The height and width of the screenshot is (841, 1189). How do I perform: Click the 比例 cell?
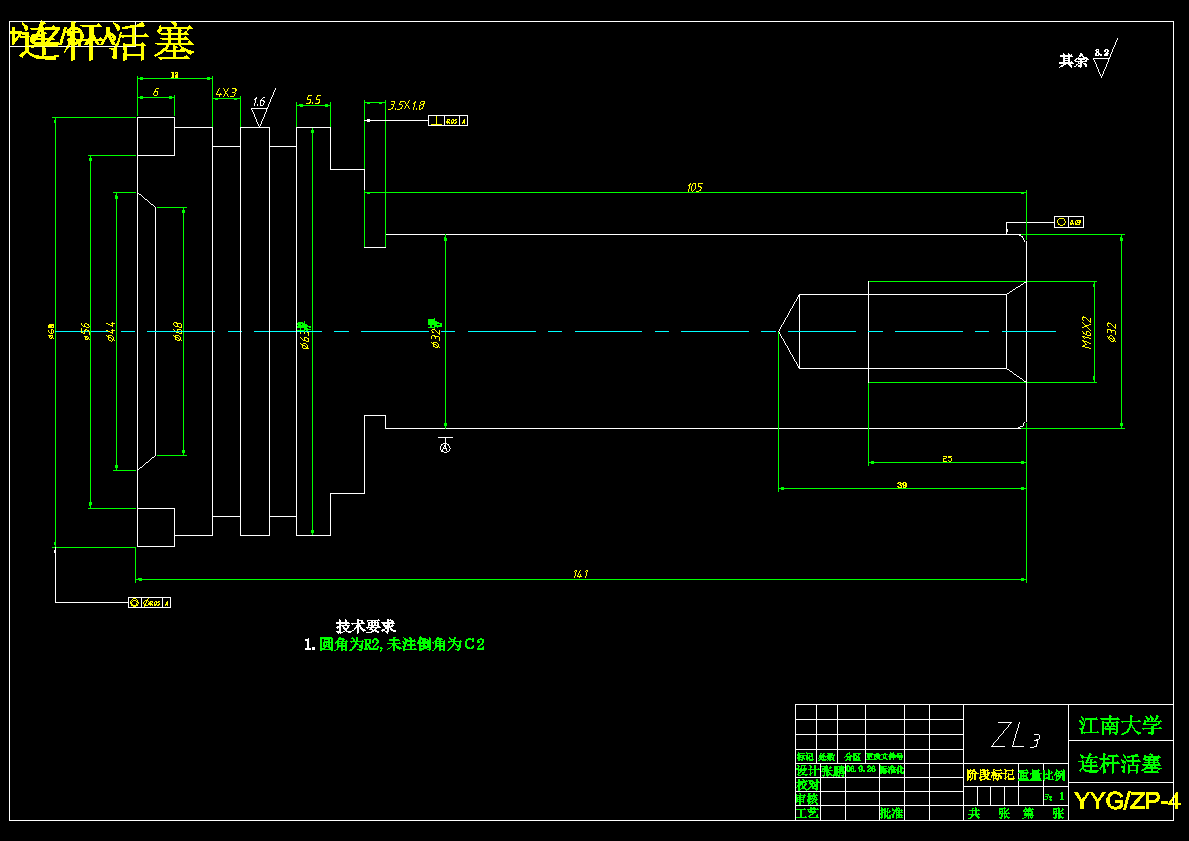pos(1055,775)
